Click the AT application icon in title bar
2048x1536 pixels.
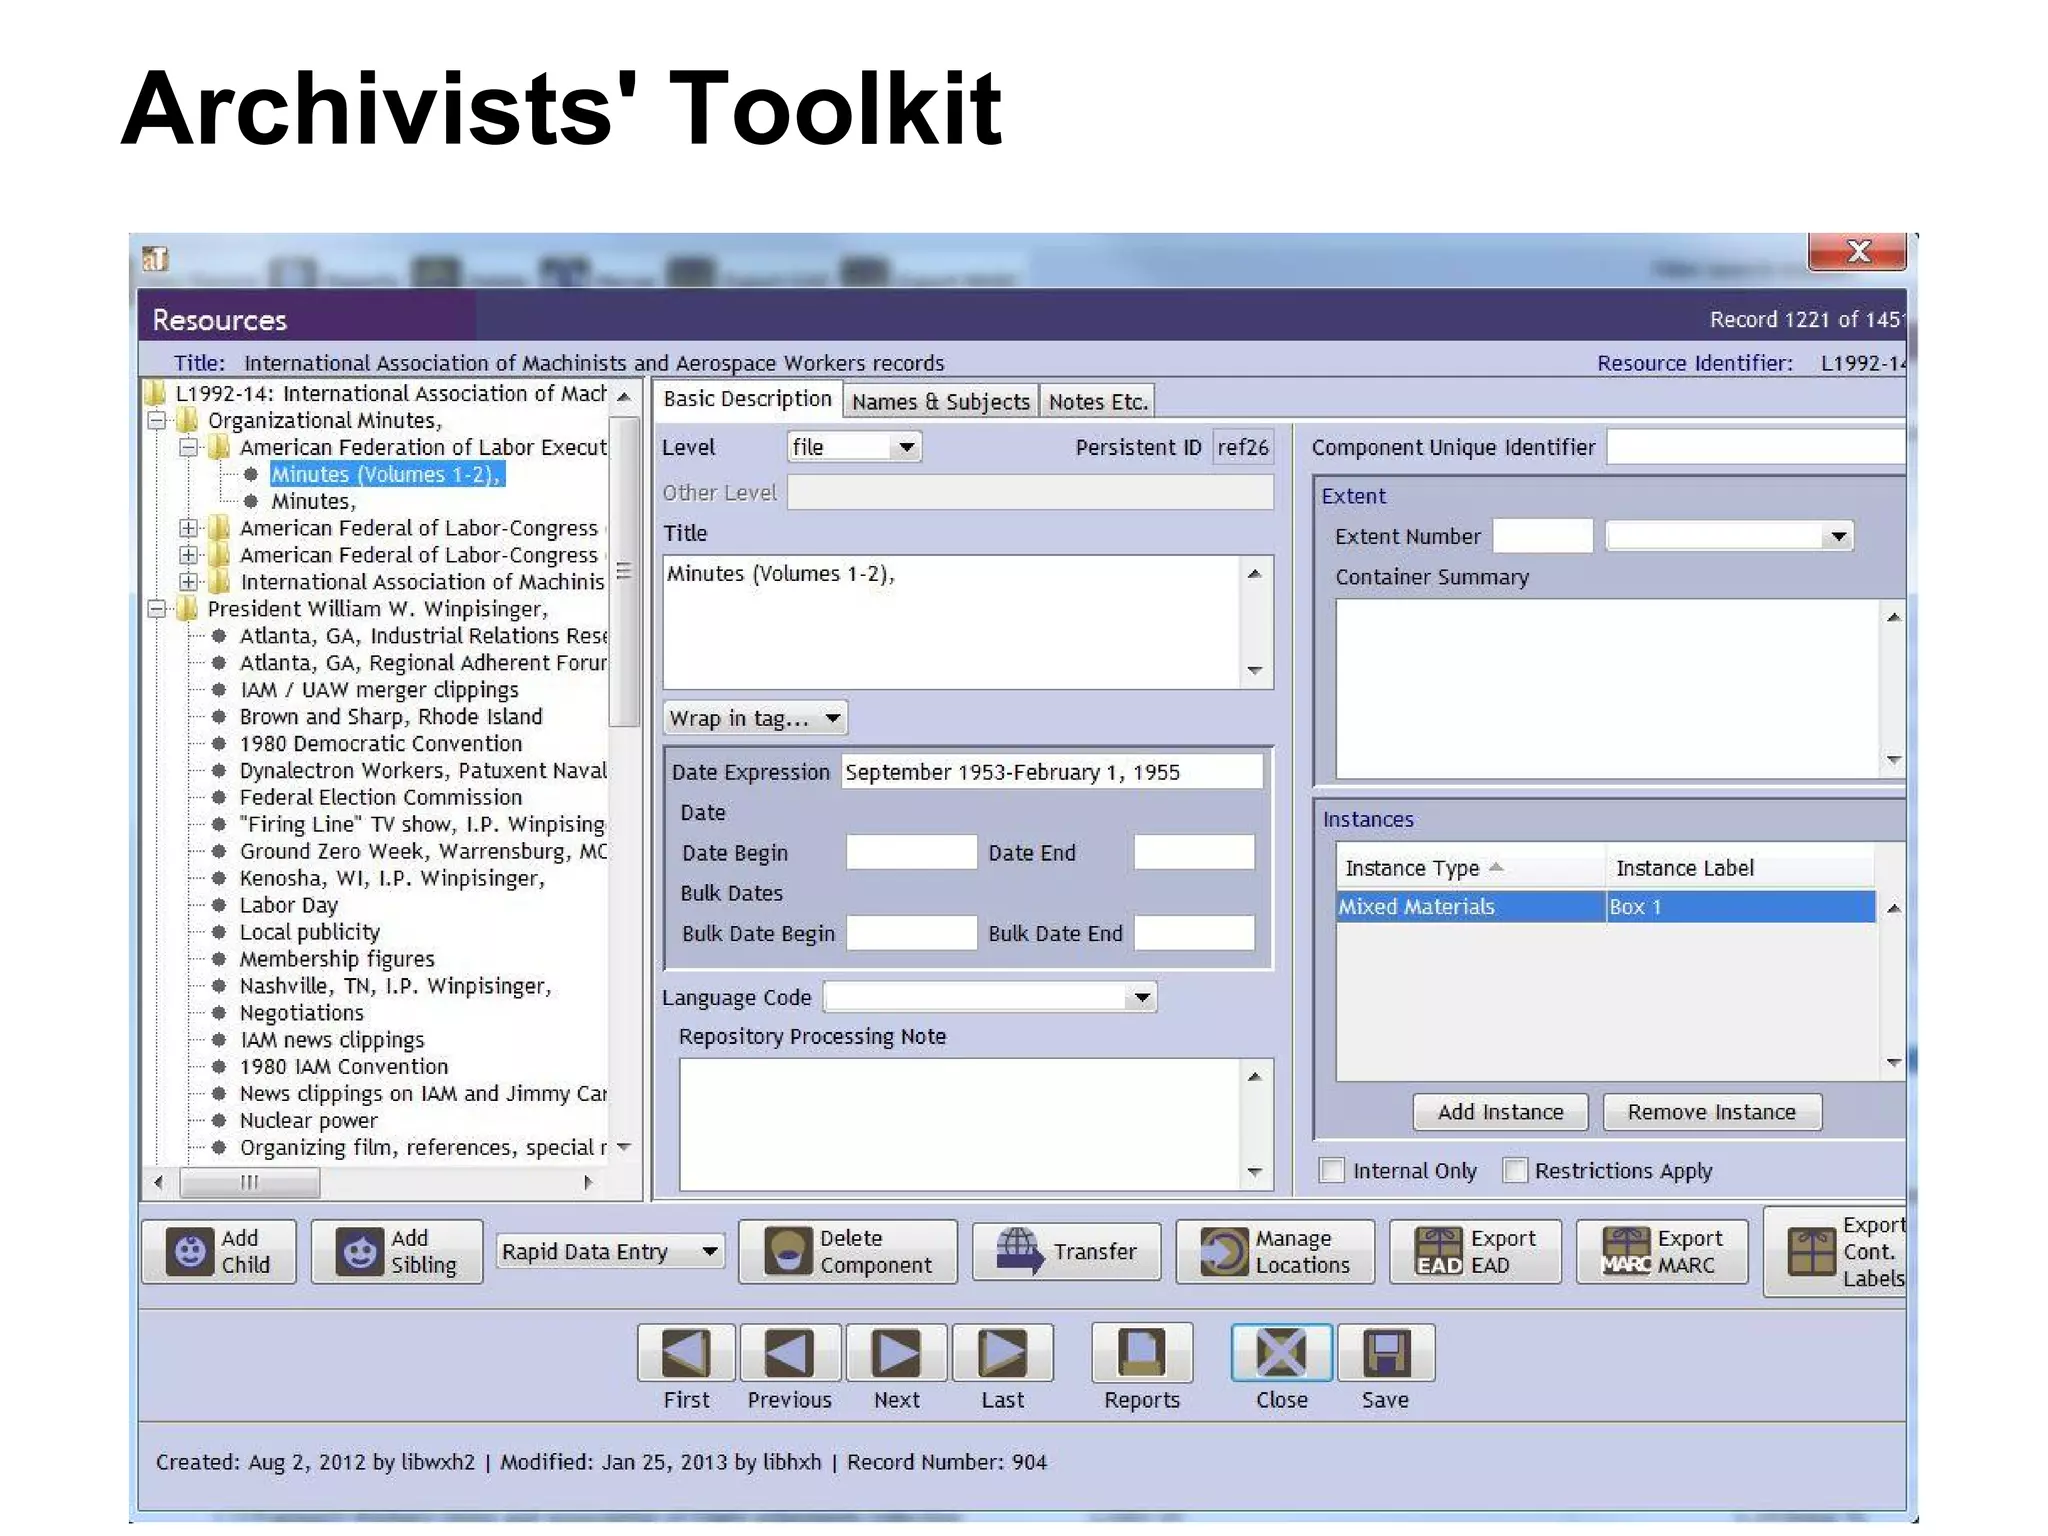click(x=155, y=259)
